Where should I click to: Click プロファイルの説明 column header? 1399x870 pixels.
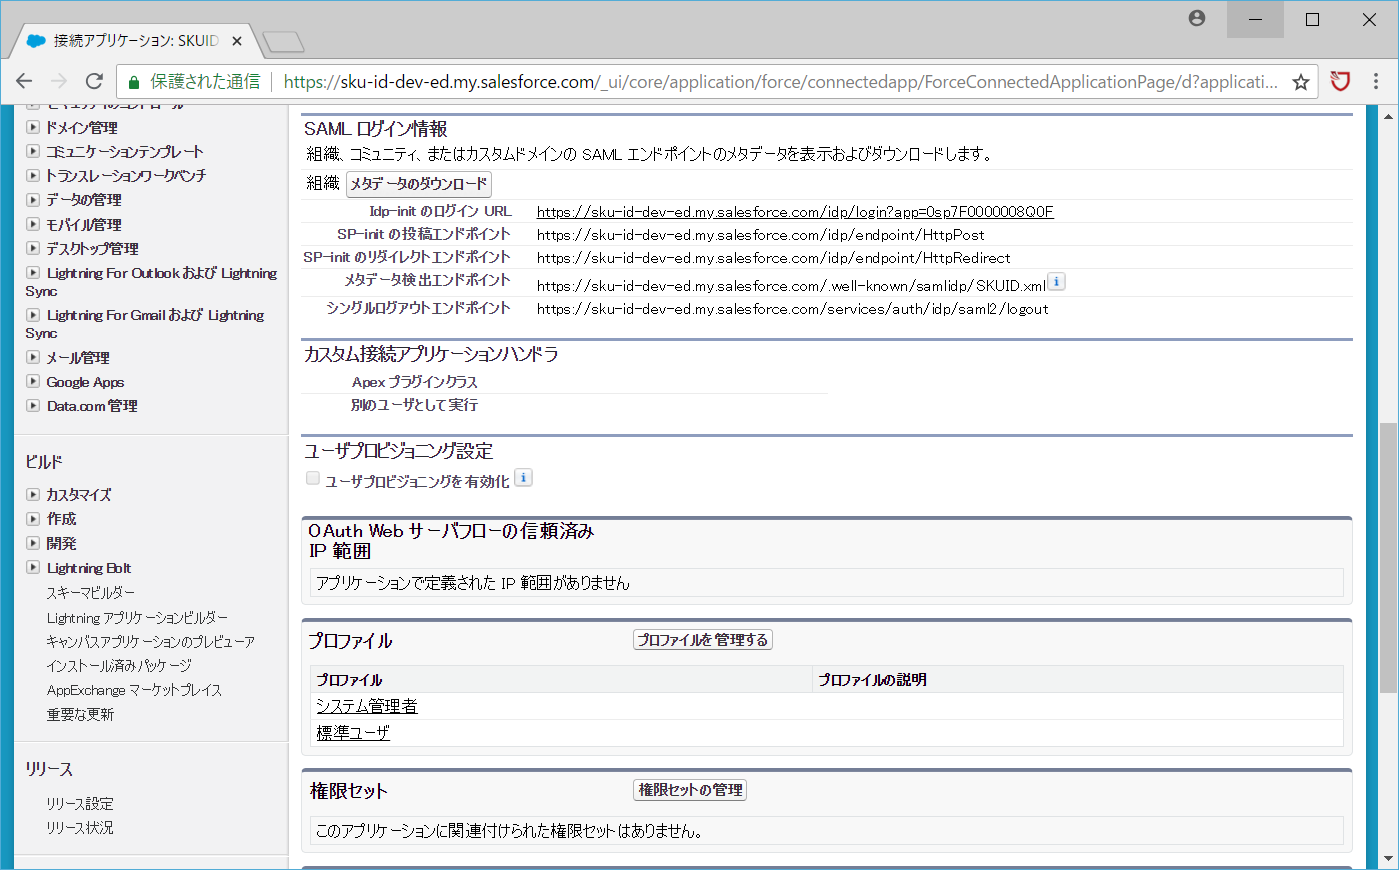click(872, 680)
